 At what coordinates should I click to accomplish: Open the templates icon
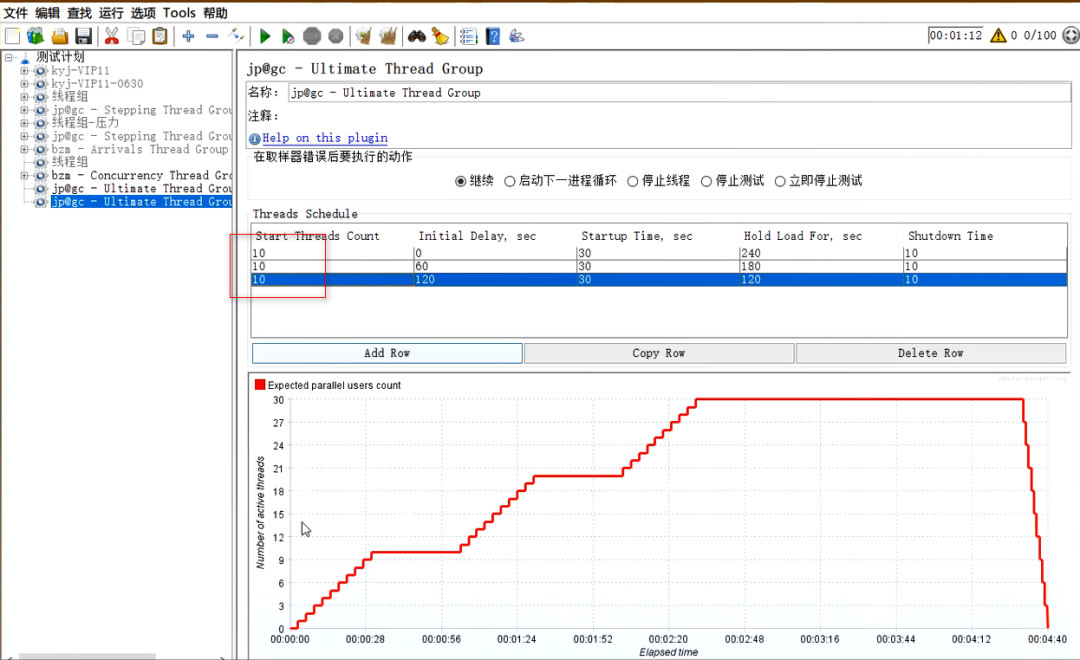(x=35, y=36)
